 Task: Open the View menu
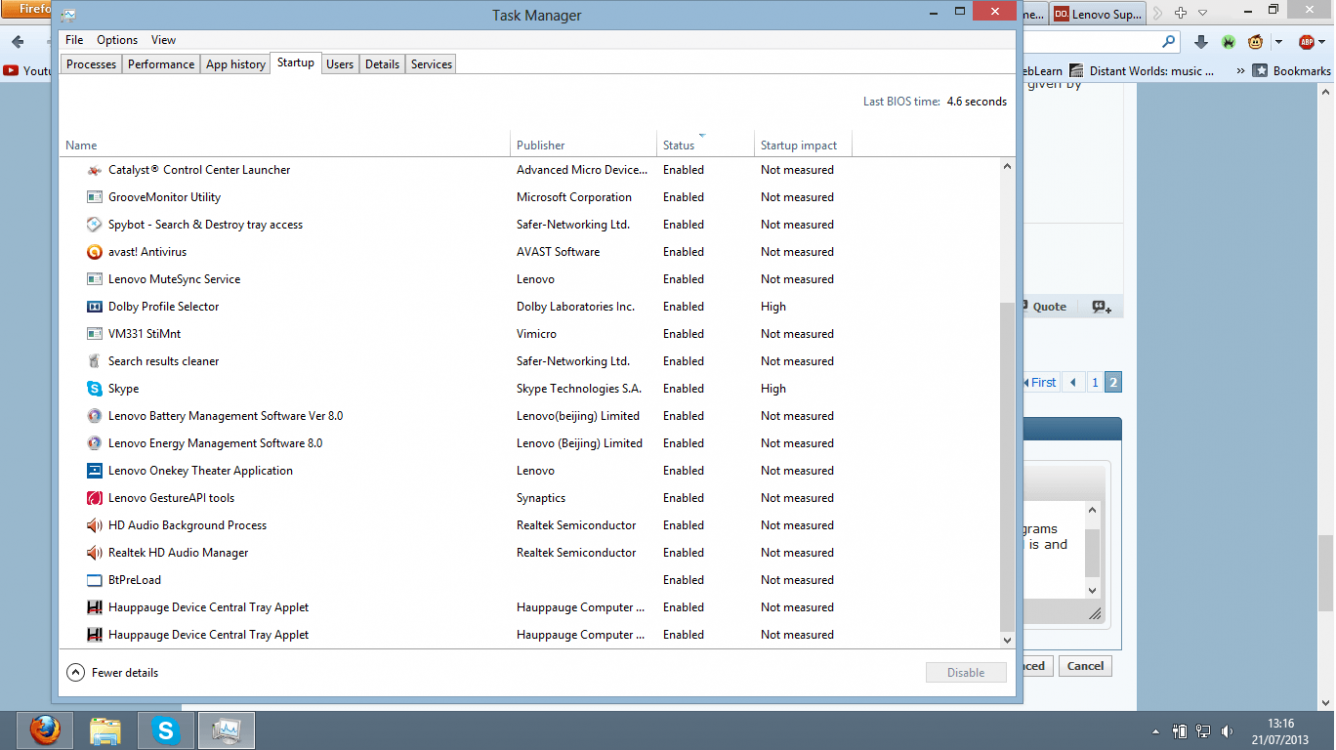(x=163, y=40)
